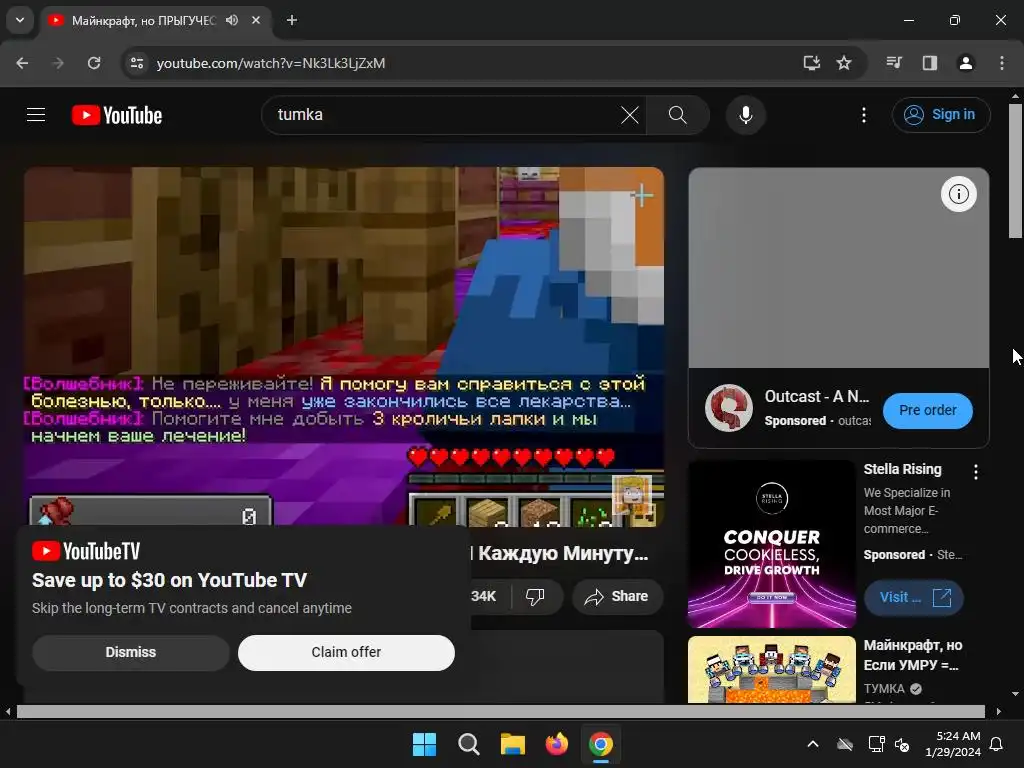Open File Explorer from taskbar
The width and height of the screenshot is (1024, 768).
click(513, 744)
